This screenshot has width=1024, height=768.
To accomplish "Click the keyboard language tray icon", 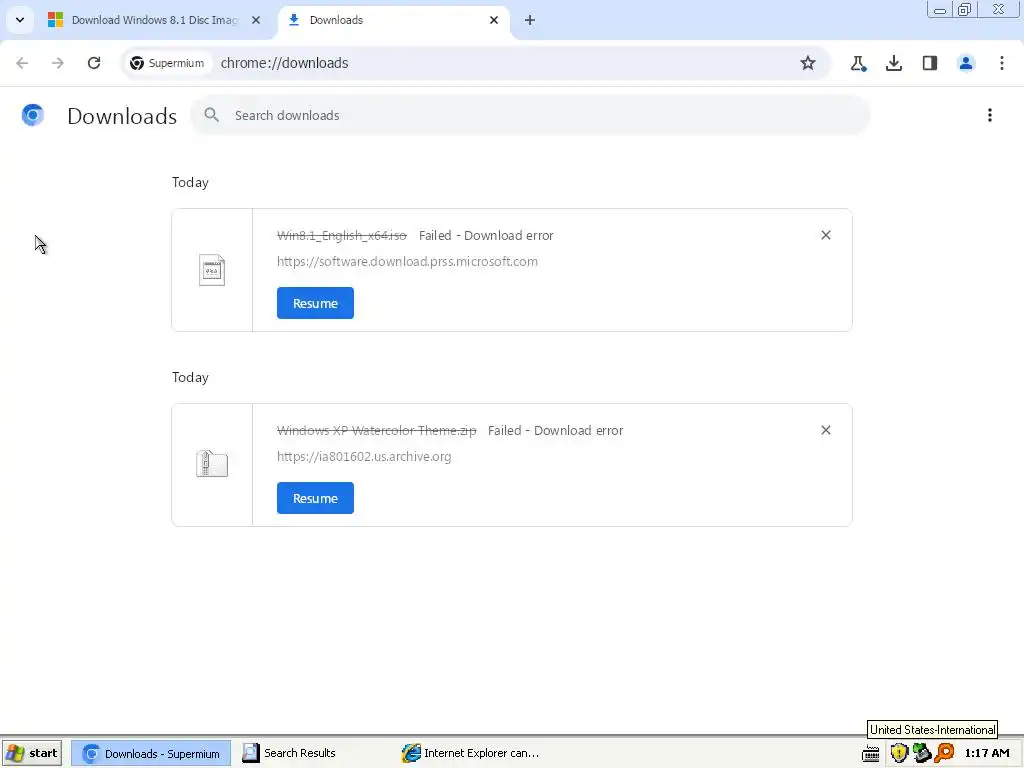I will [871, 754].
